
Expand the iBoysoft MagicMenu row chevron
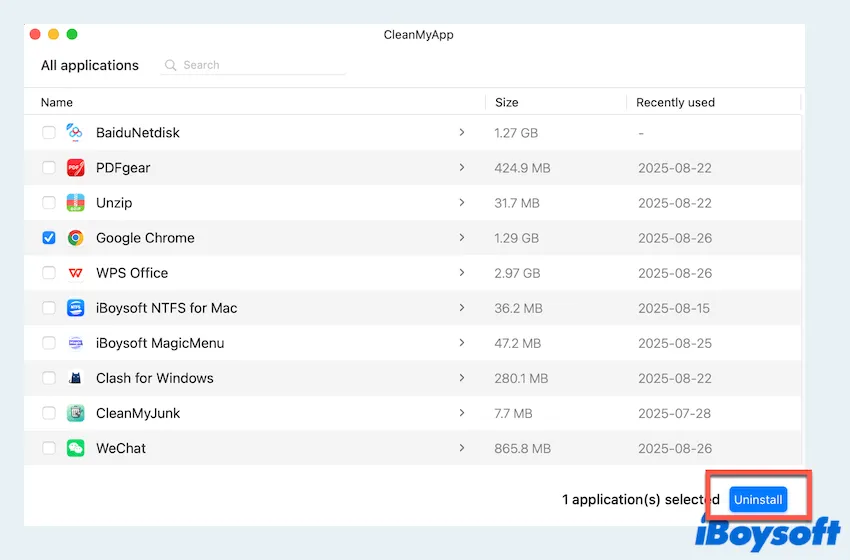462,343
